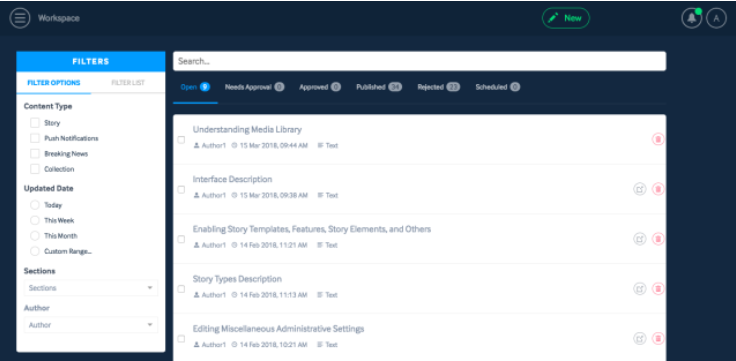Screen dimensions: 736x361
Task: Check the Story content type box
Action: pos(35,123)
